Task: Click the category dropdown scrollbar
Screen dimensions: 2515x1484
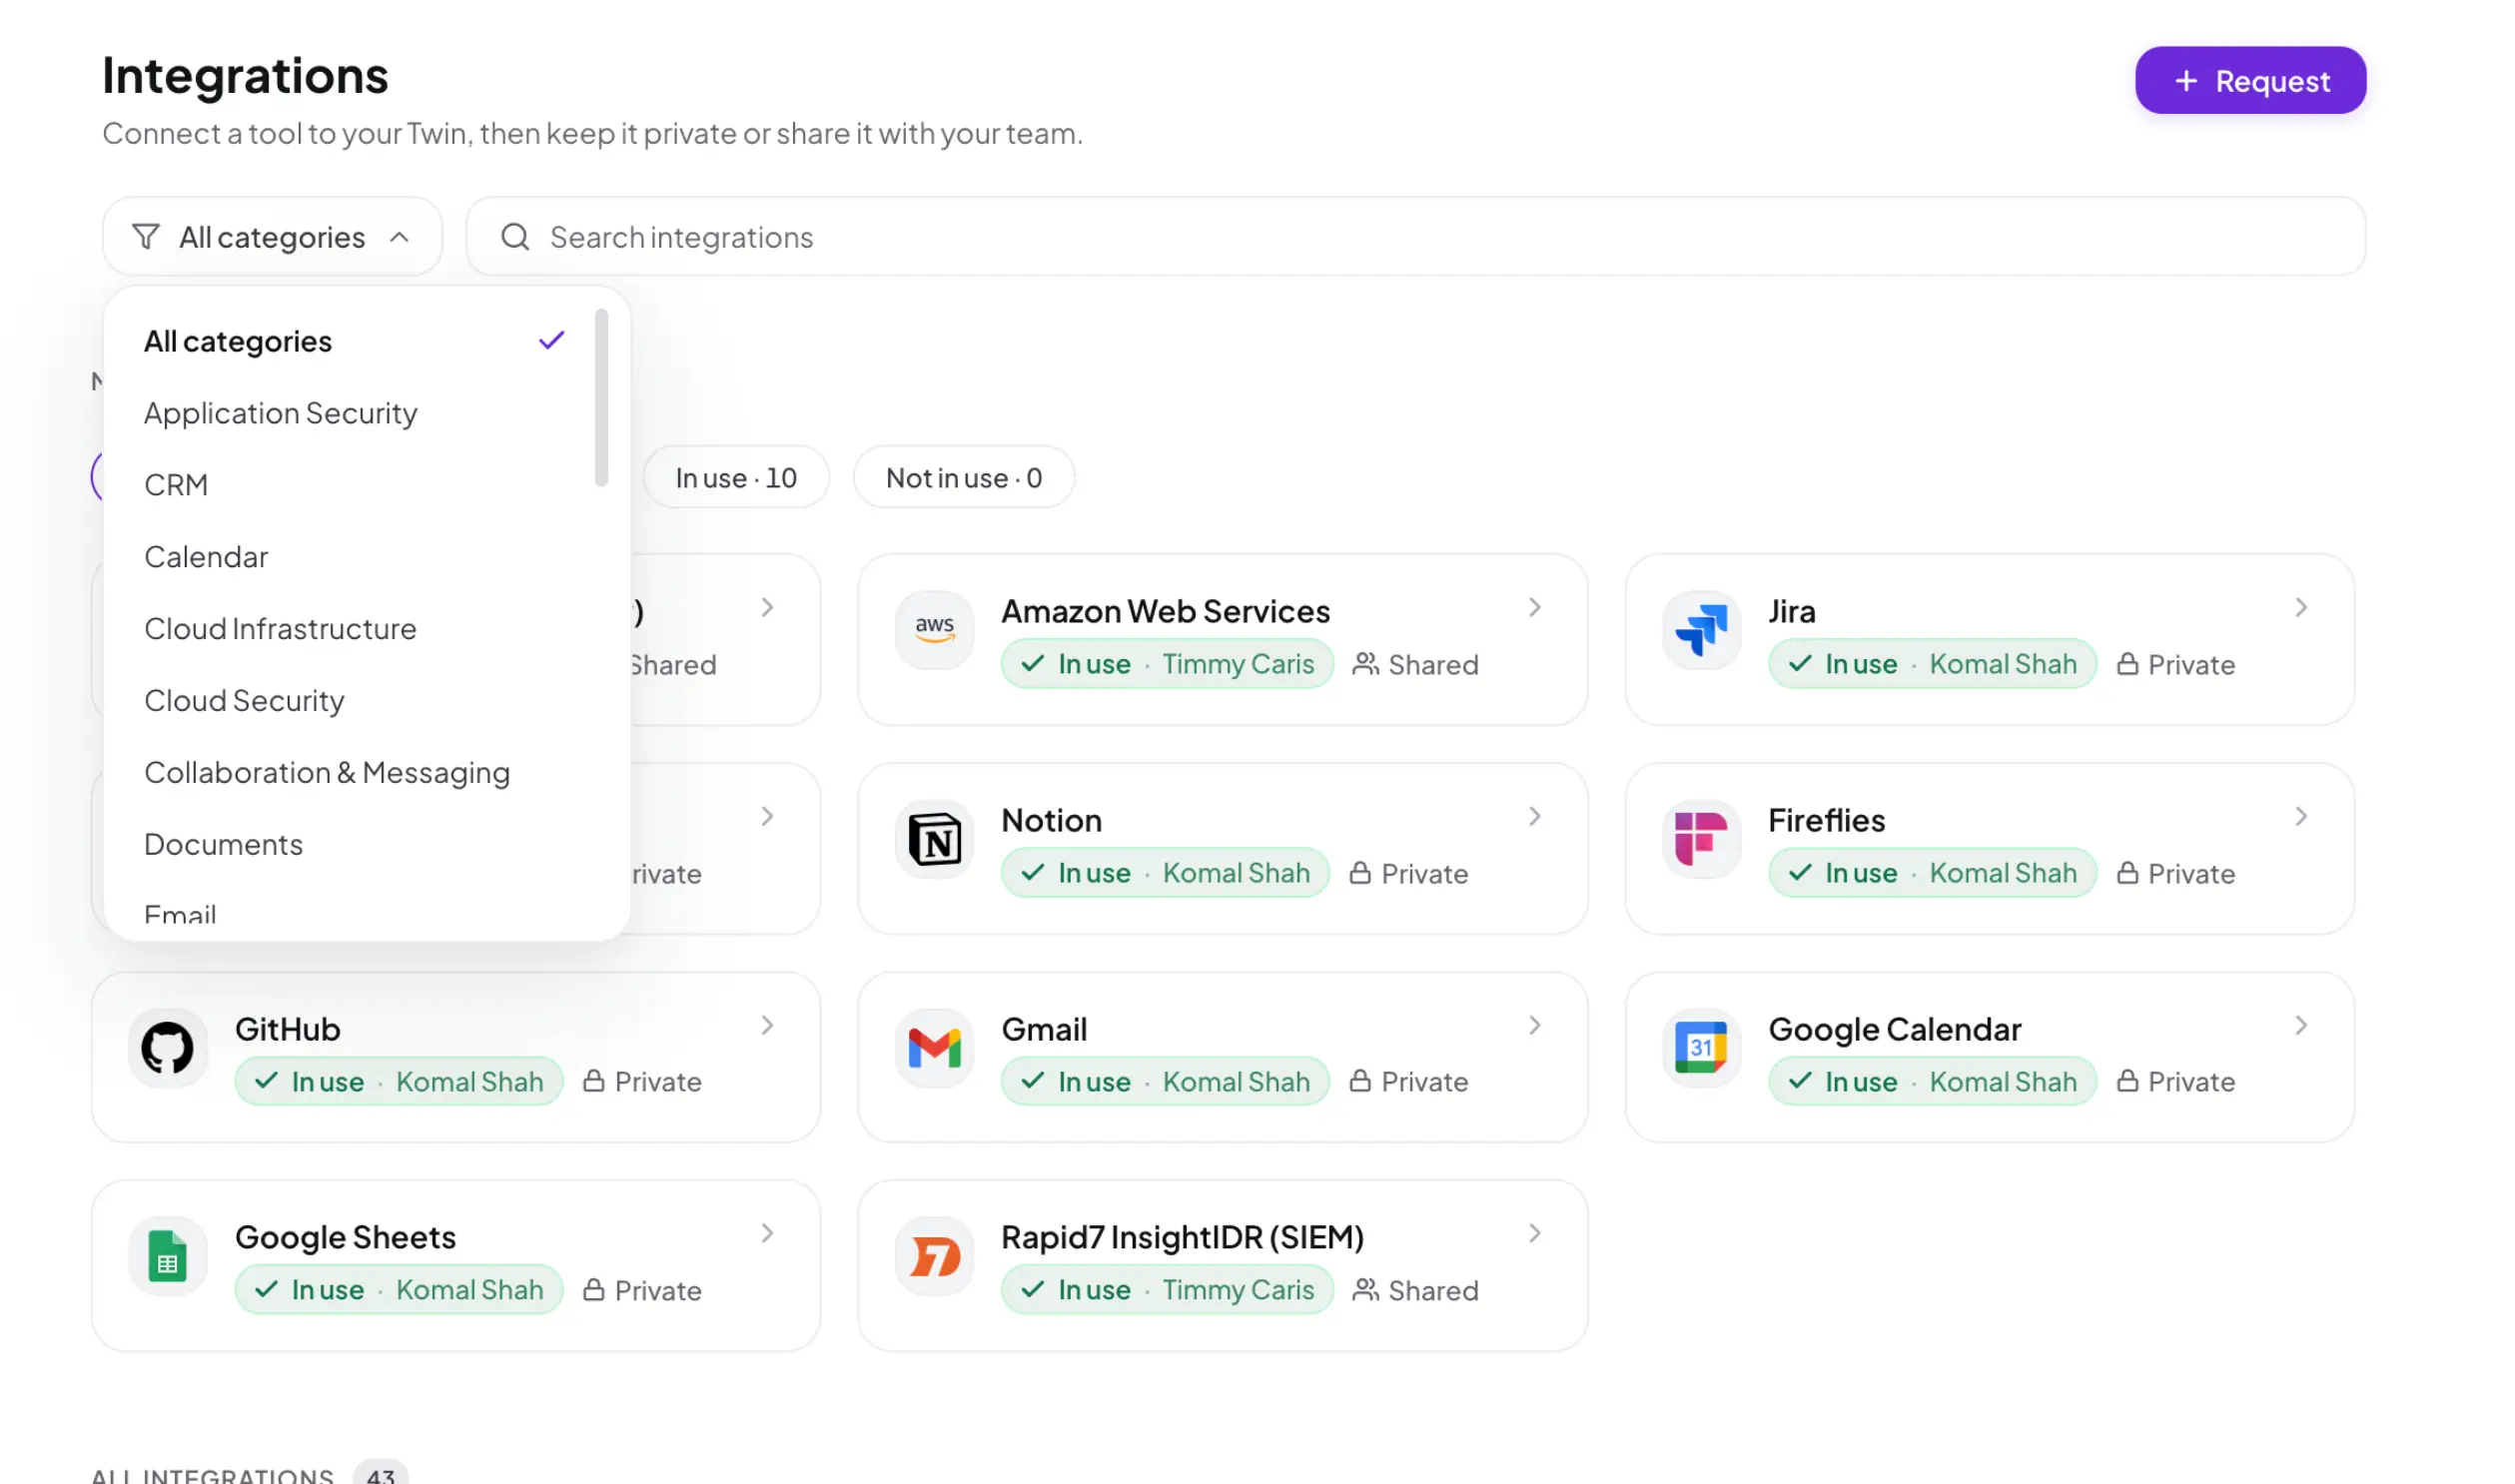Action: tap(601, 397)
